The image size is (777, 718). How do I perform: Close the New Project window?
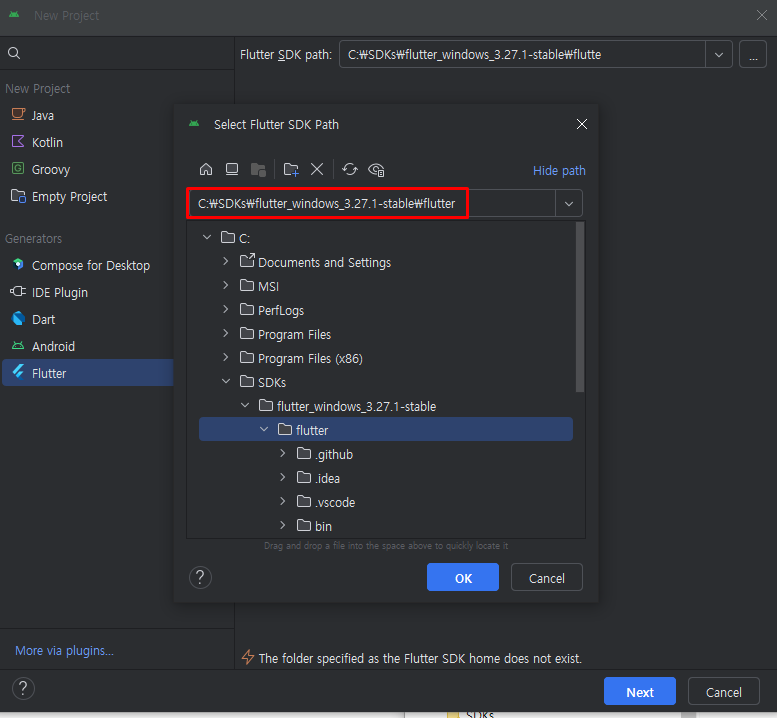(x=762, y=15)
